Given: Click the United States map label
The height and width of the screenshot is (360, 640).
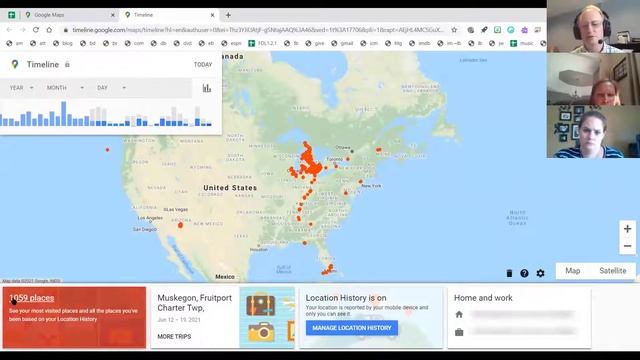Looking at the screenshot, I should coord(230,188).
